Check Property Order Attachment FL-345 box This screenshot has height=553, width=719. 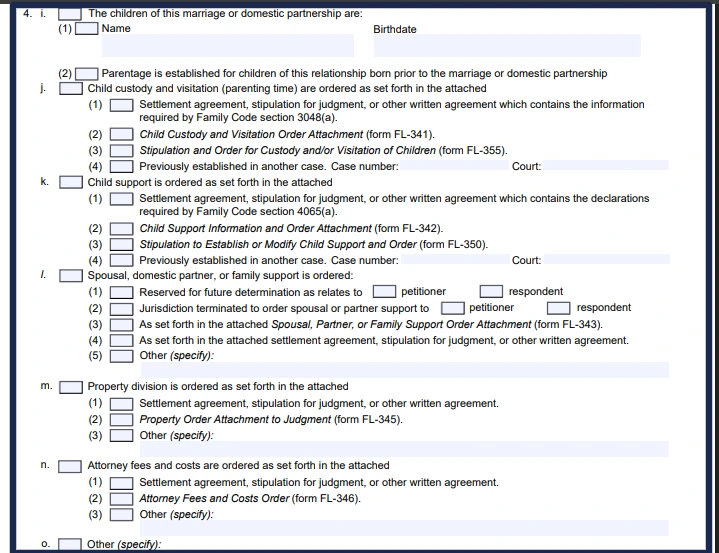pos(122,420)
